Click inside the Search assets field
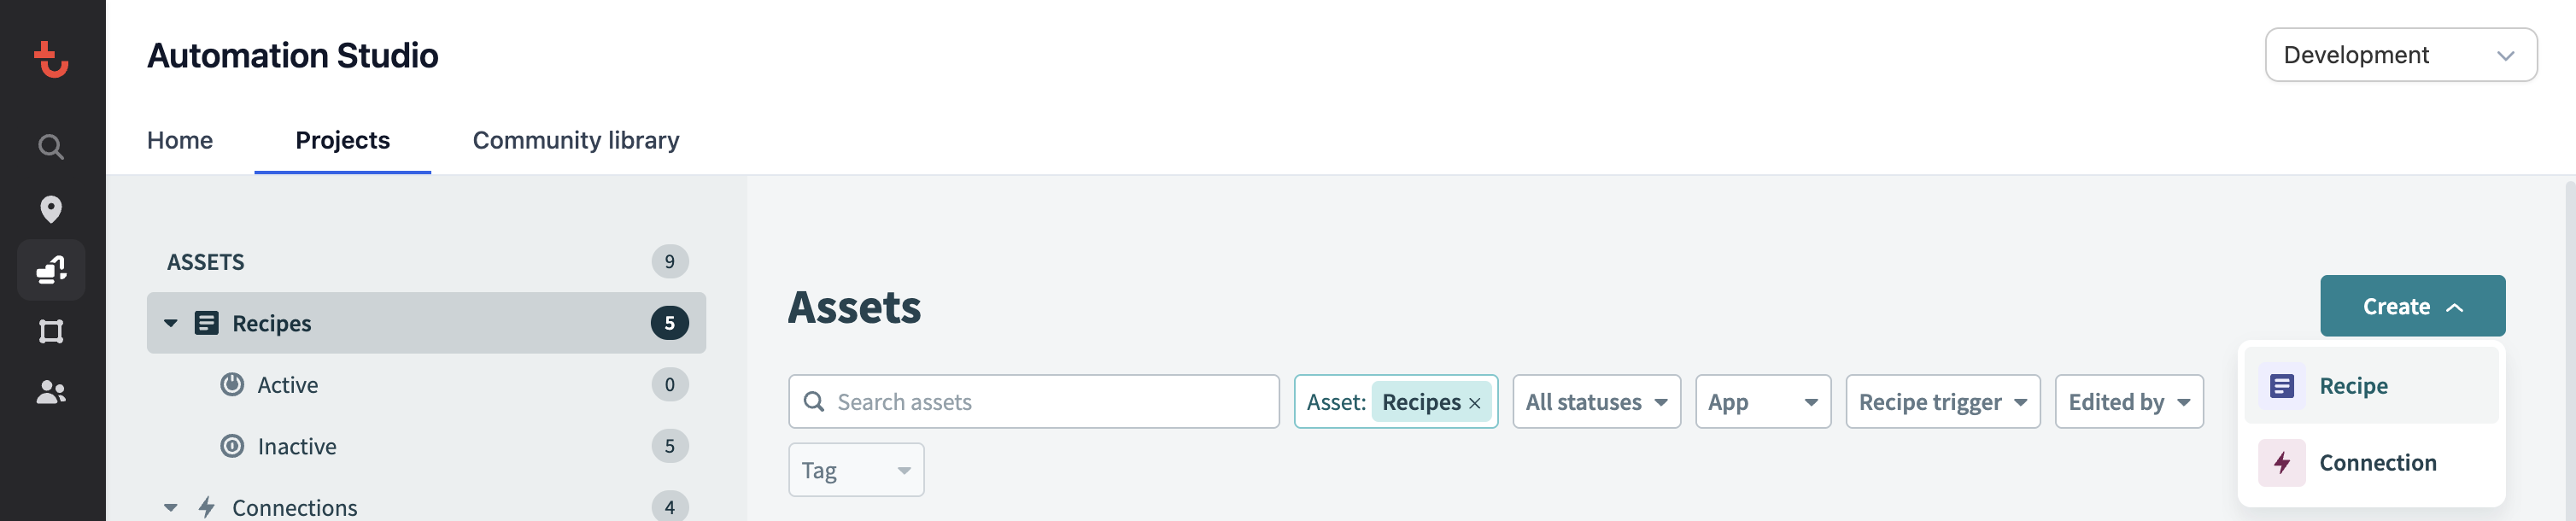This screenshot has width=2576, height=521. (x=1030, y=401)
